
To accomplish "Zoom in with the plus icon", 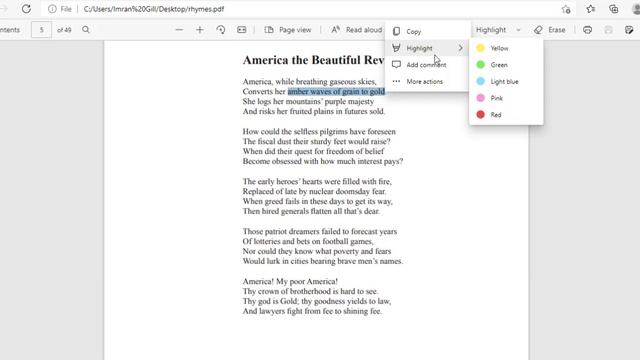I will [200, 30].
